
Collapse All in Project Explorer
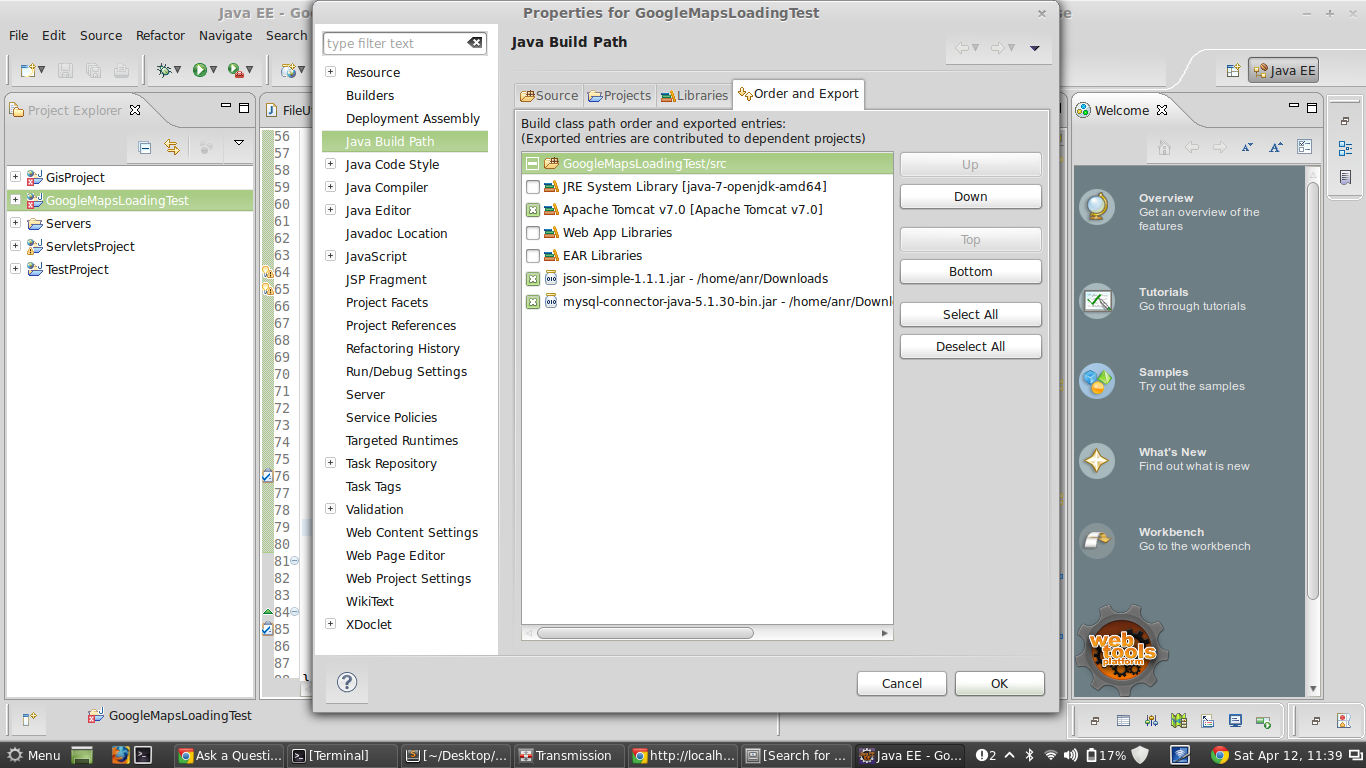pyautogui.click(x=144, y=147)
